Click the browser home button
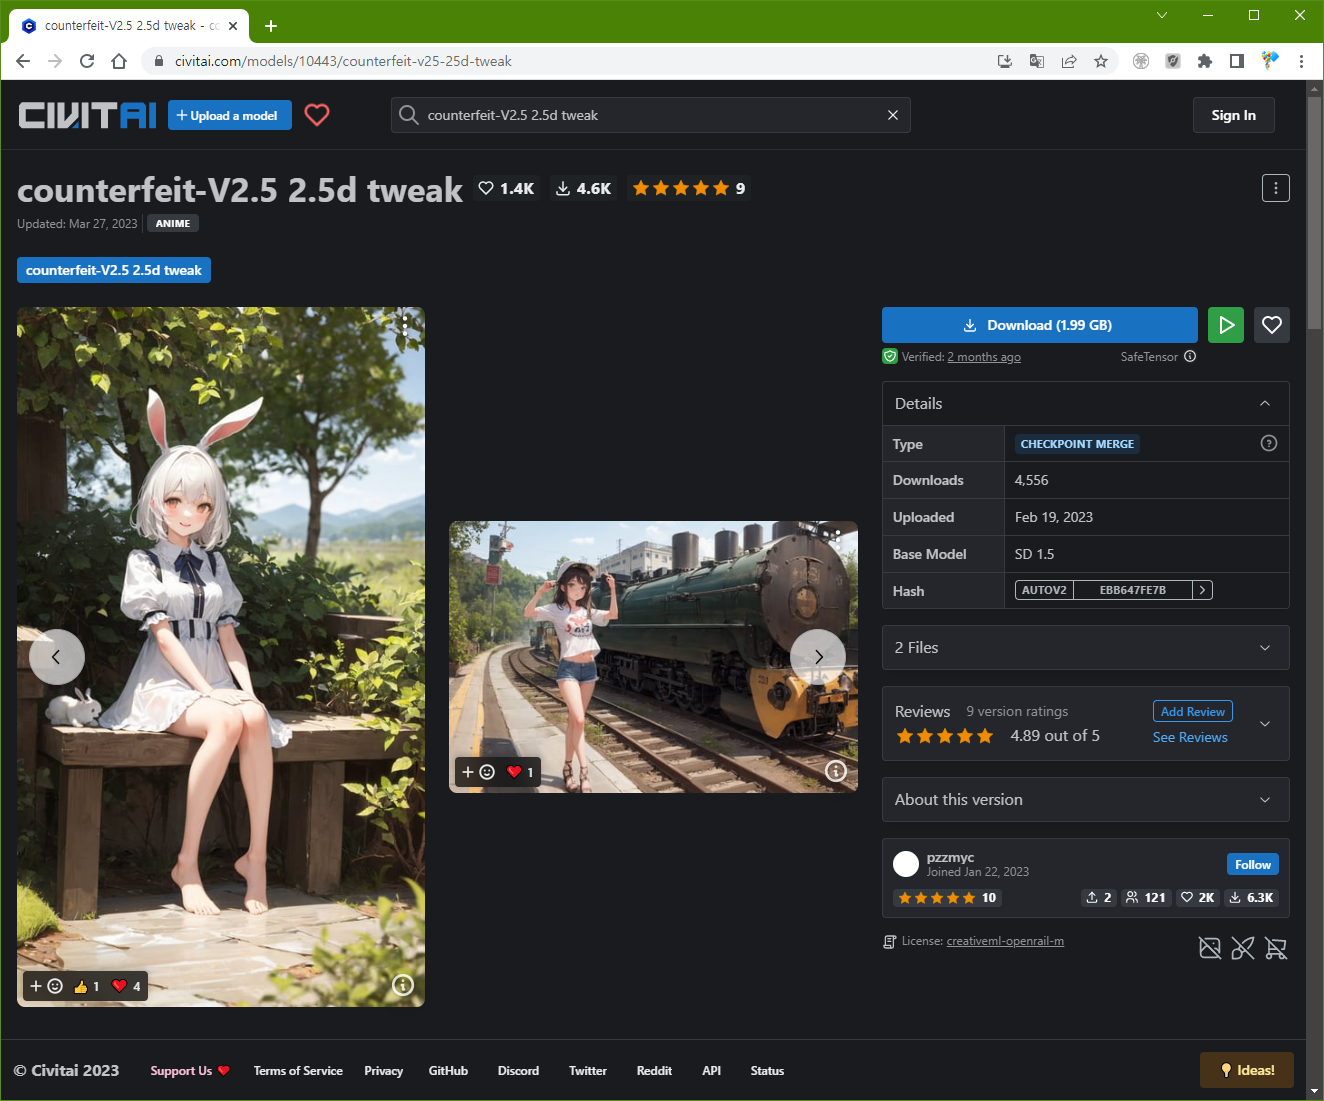Viewport: 1324px width, 1101px height. [x=119, y=61]
